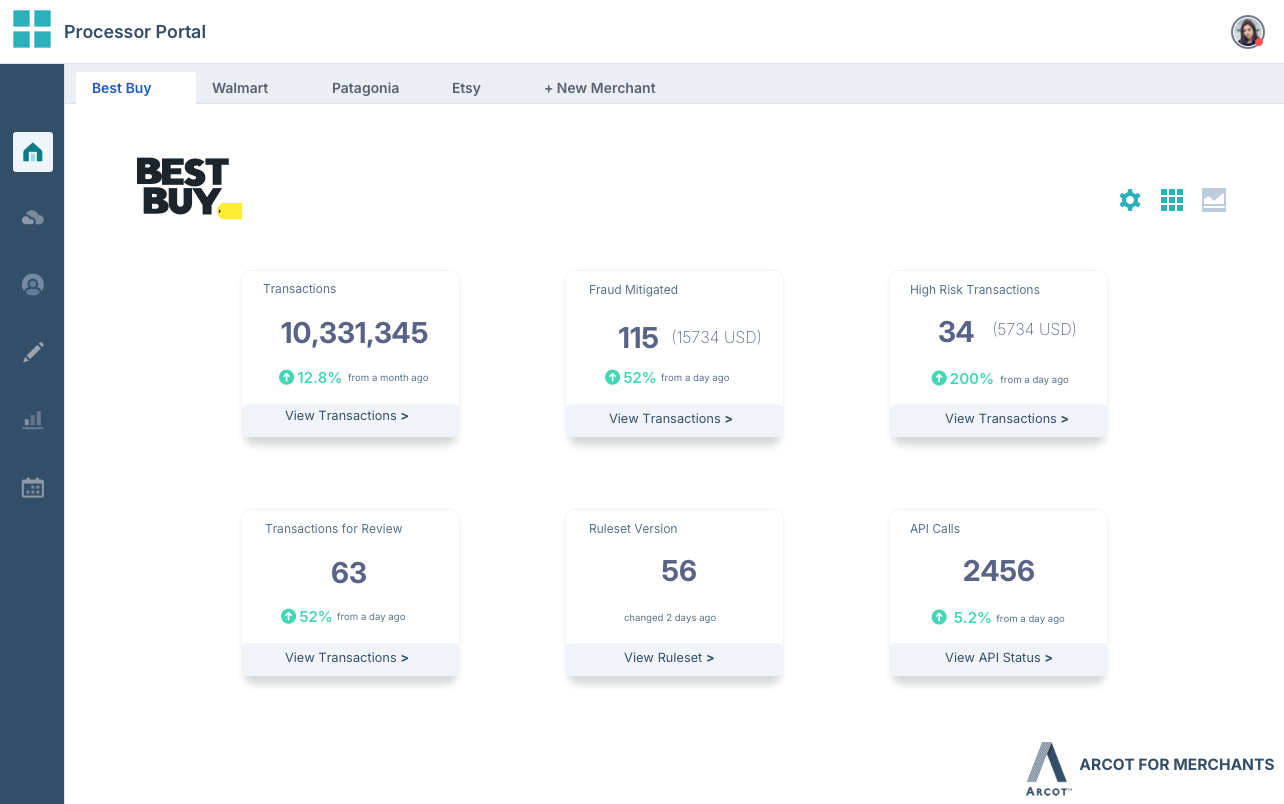Image resolution: width=1284 pixels, height=804 pixels.
Task: Open the merchant settings gear icon
Action: tap(1130, 200)
